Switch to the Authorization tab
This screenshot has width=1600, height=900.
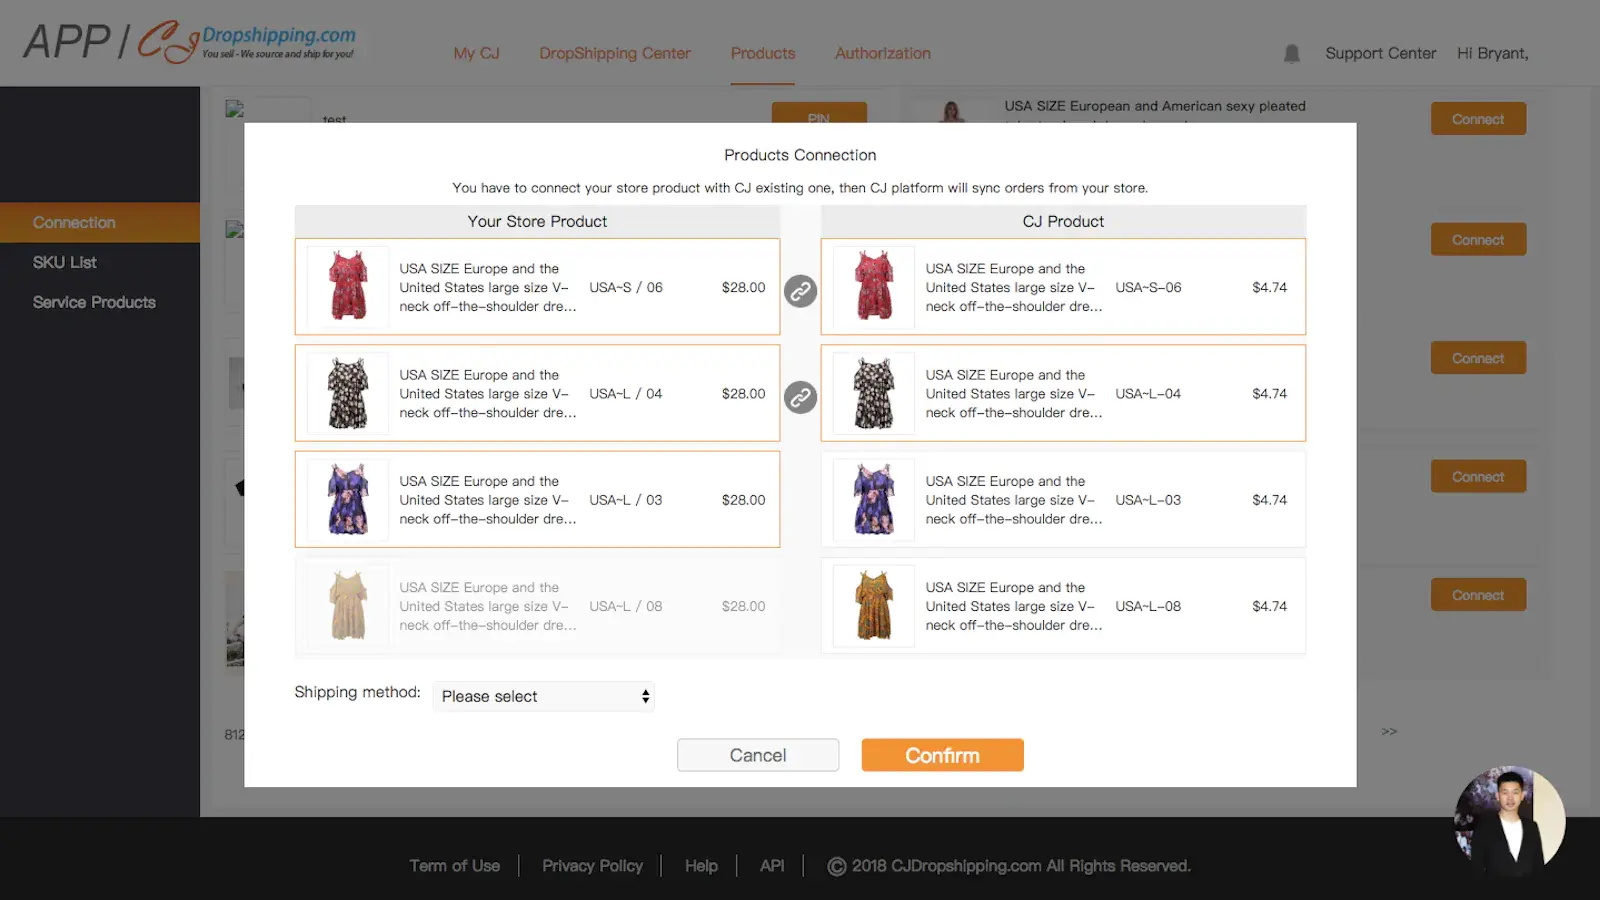coord(882,53)
